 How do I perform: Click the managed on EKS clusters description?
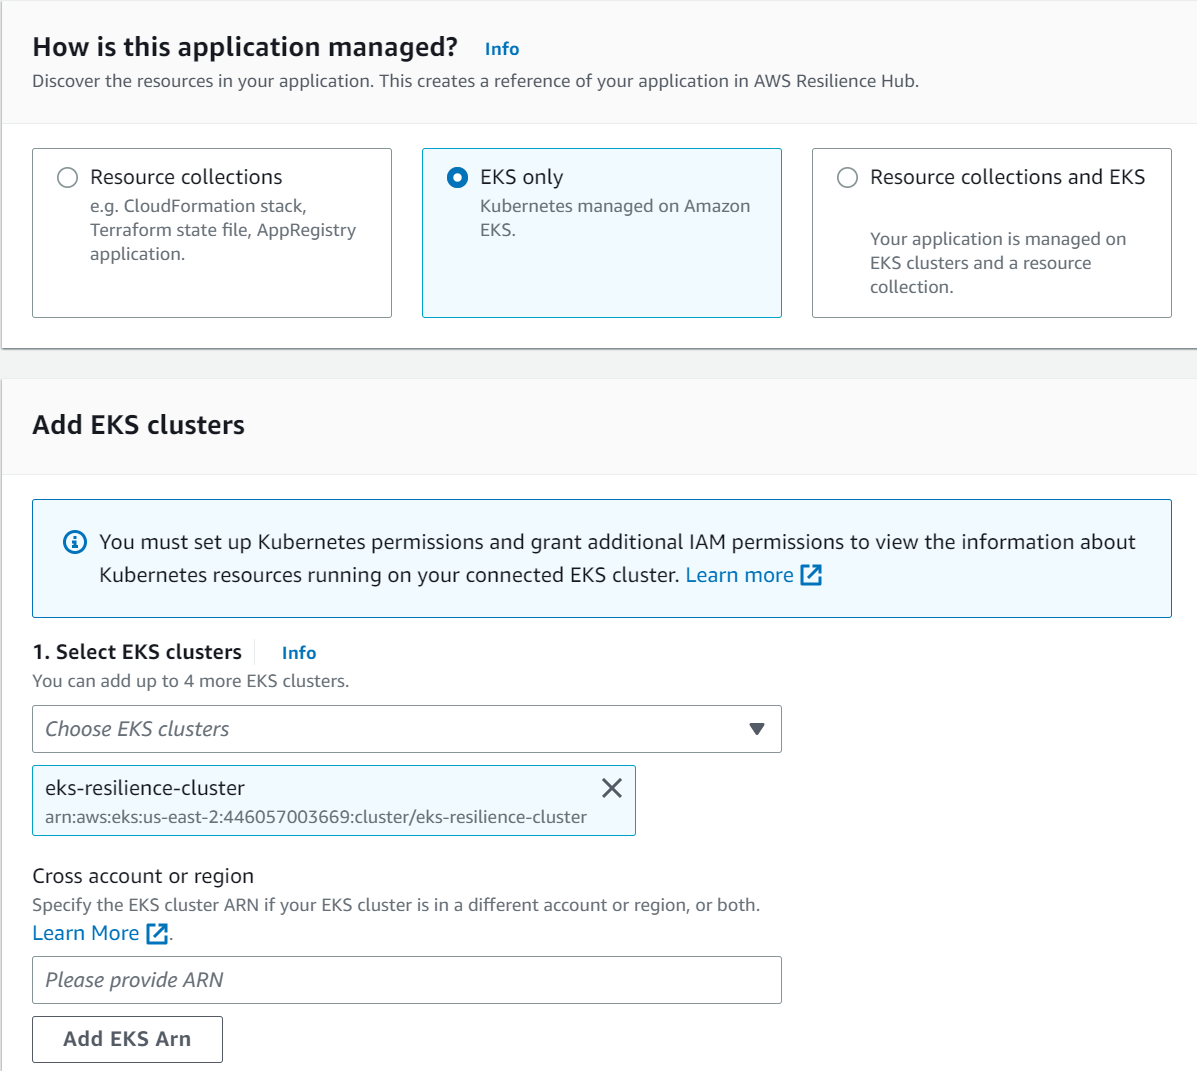click(x=997, y=263)
